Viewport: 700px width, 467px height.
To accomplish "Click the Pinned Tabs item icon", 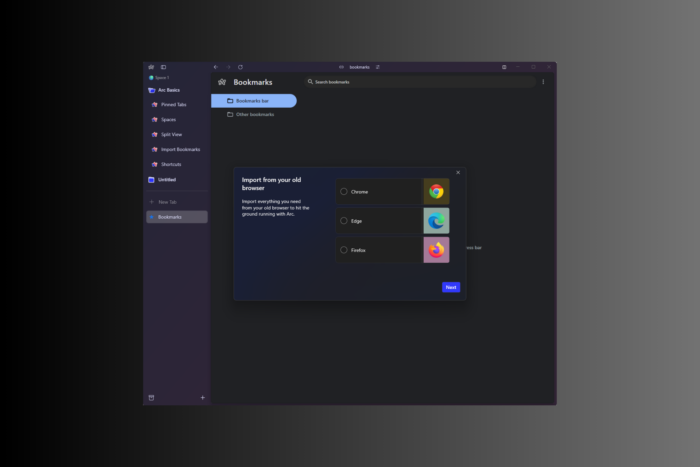I will point(154,104).
